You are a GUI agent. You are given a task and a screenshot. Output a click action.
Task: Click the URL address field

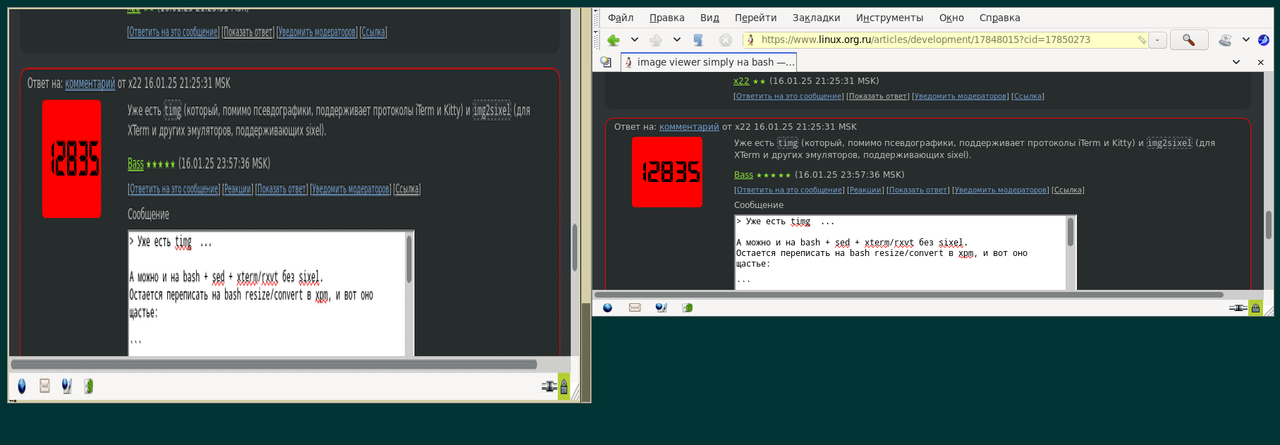pyautogui.click(x=946, y=40)
